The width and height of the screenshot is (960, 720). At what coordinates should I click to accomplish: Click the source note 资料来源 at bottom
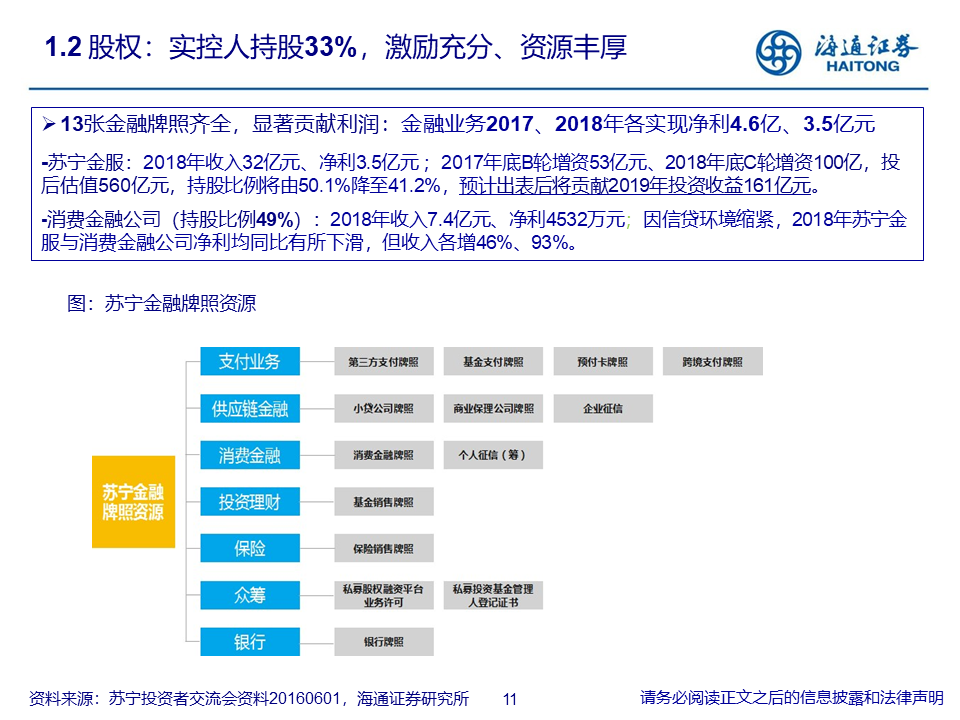[249, 699]
